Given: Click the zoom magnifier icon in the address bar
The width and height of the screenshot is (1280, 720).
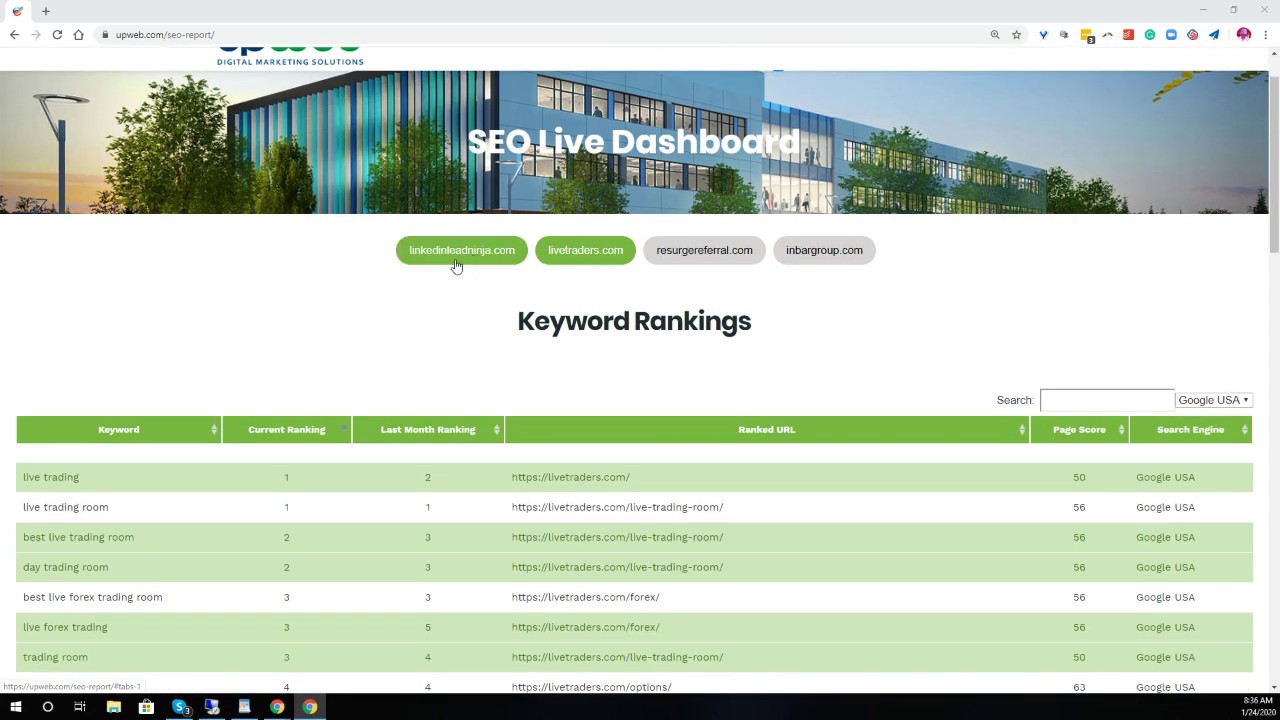Looking at the screenshot, I should [x=995, y=34].
